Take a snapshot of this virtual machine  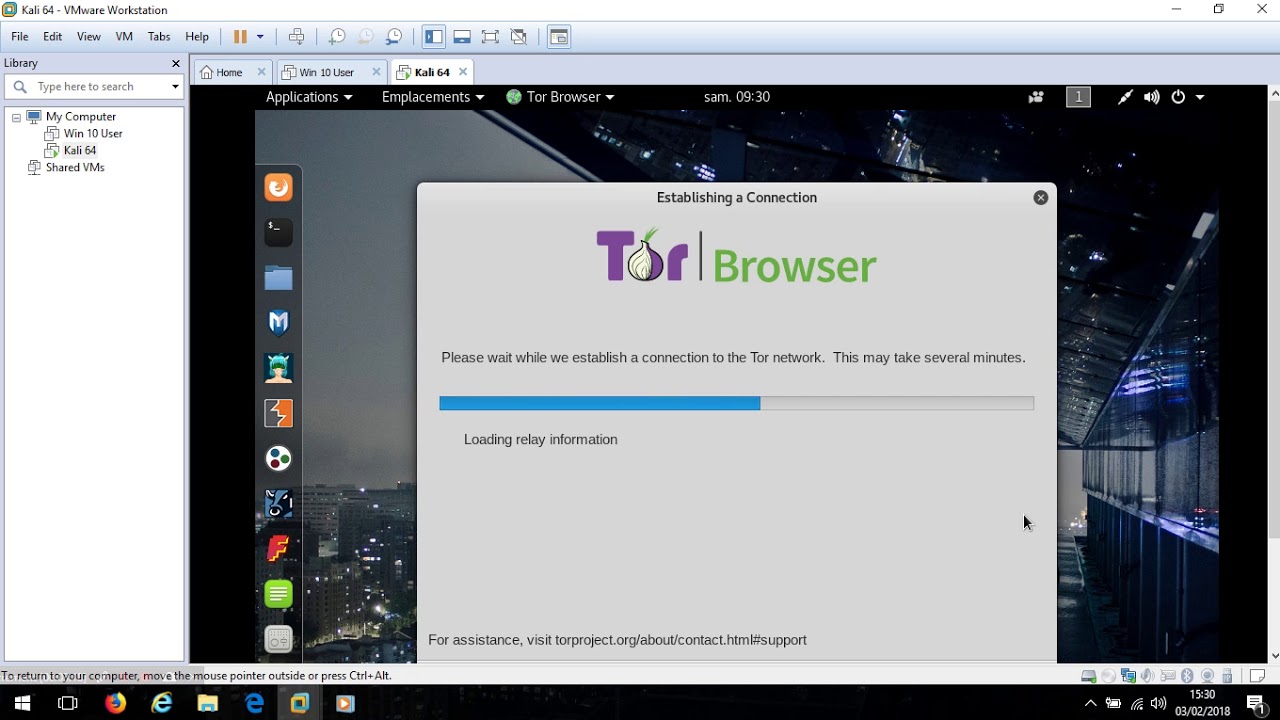(337, 37)
